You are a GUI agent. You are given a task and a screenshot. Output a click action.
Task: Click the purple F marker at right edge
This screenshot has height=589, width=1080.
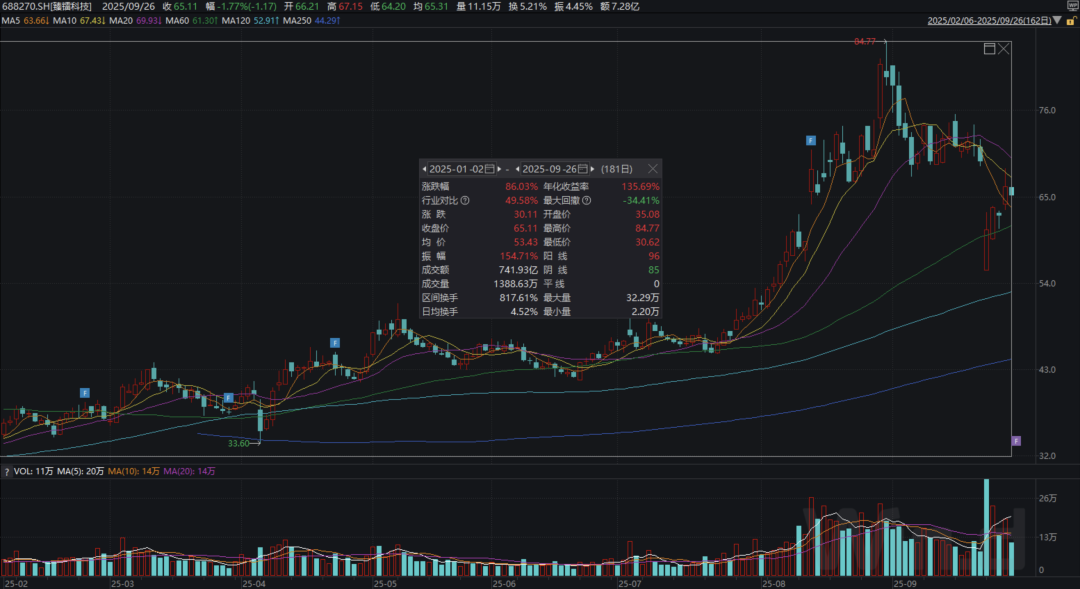(x=1016, y=441)
